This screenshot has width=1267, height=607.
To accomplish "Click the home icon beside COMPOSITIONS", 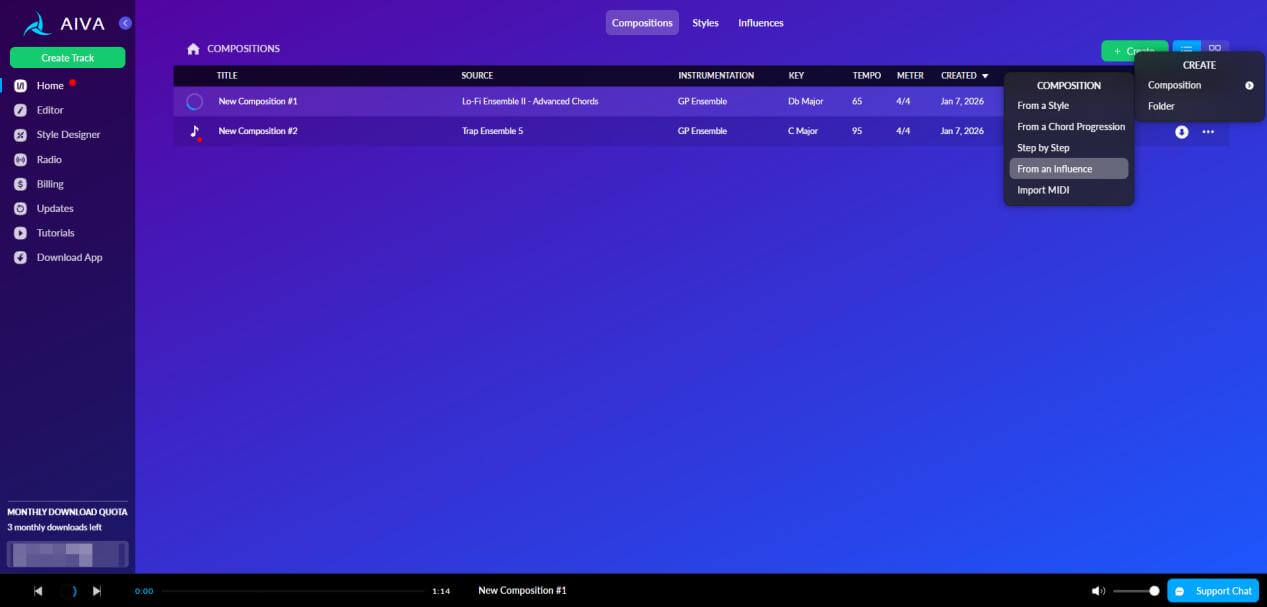I will 193,49.
